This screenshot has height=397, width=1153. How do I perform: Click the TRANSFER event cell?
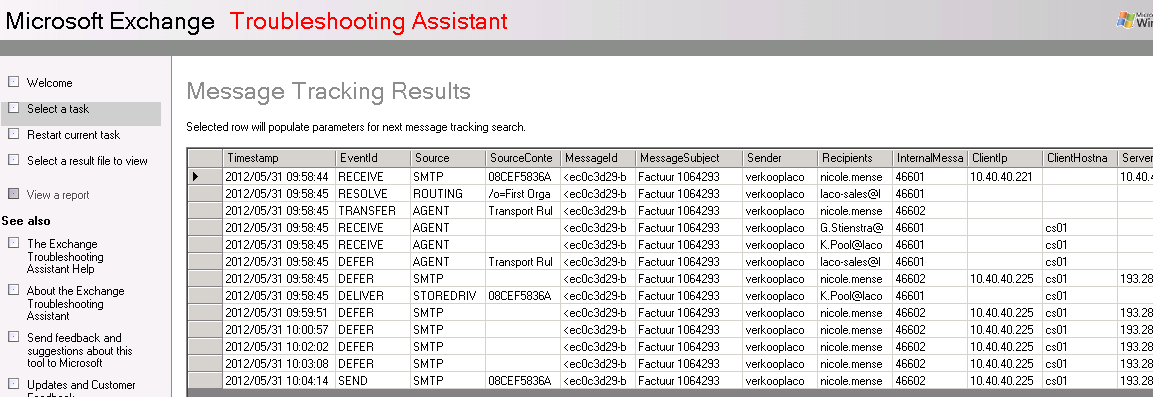pos(372,210)
